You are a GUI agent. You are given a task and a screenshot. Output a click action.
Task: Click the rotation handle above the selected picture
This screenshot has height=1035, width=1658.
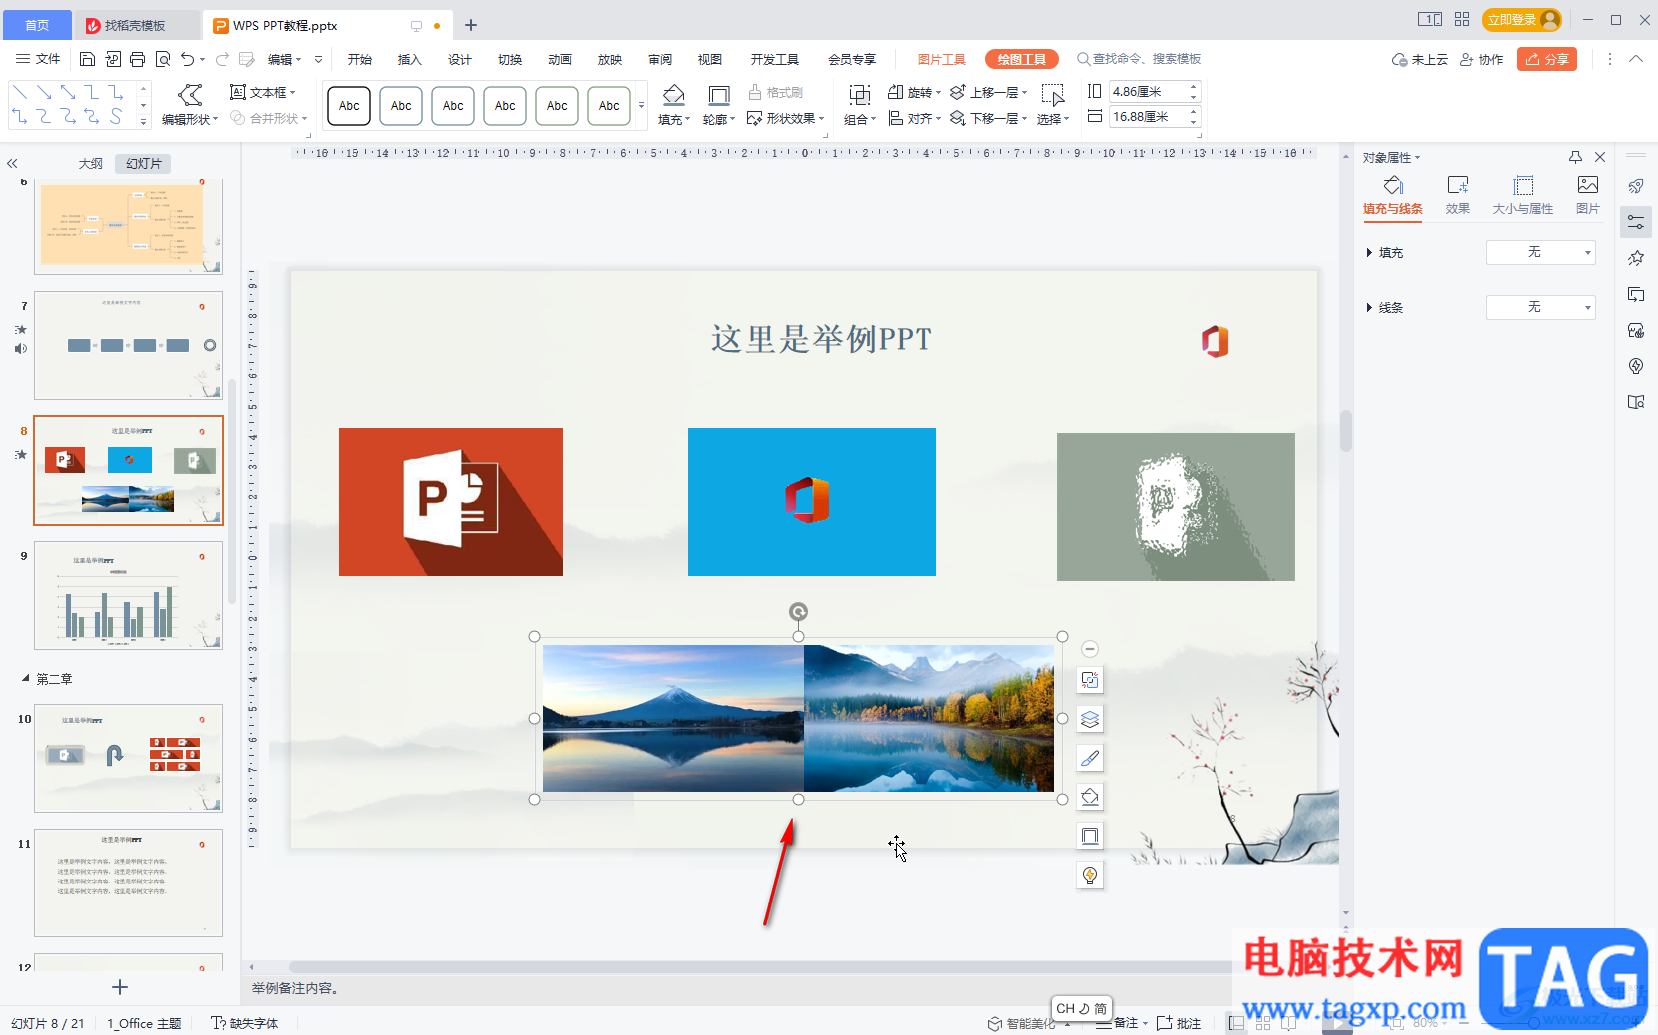pos(798,612)
